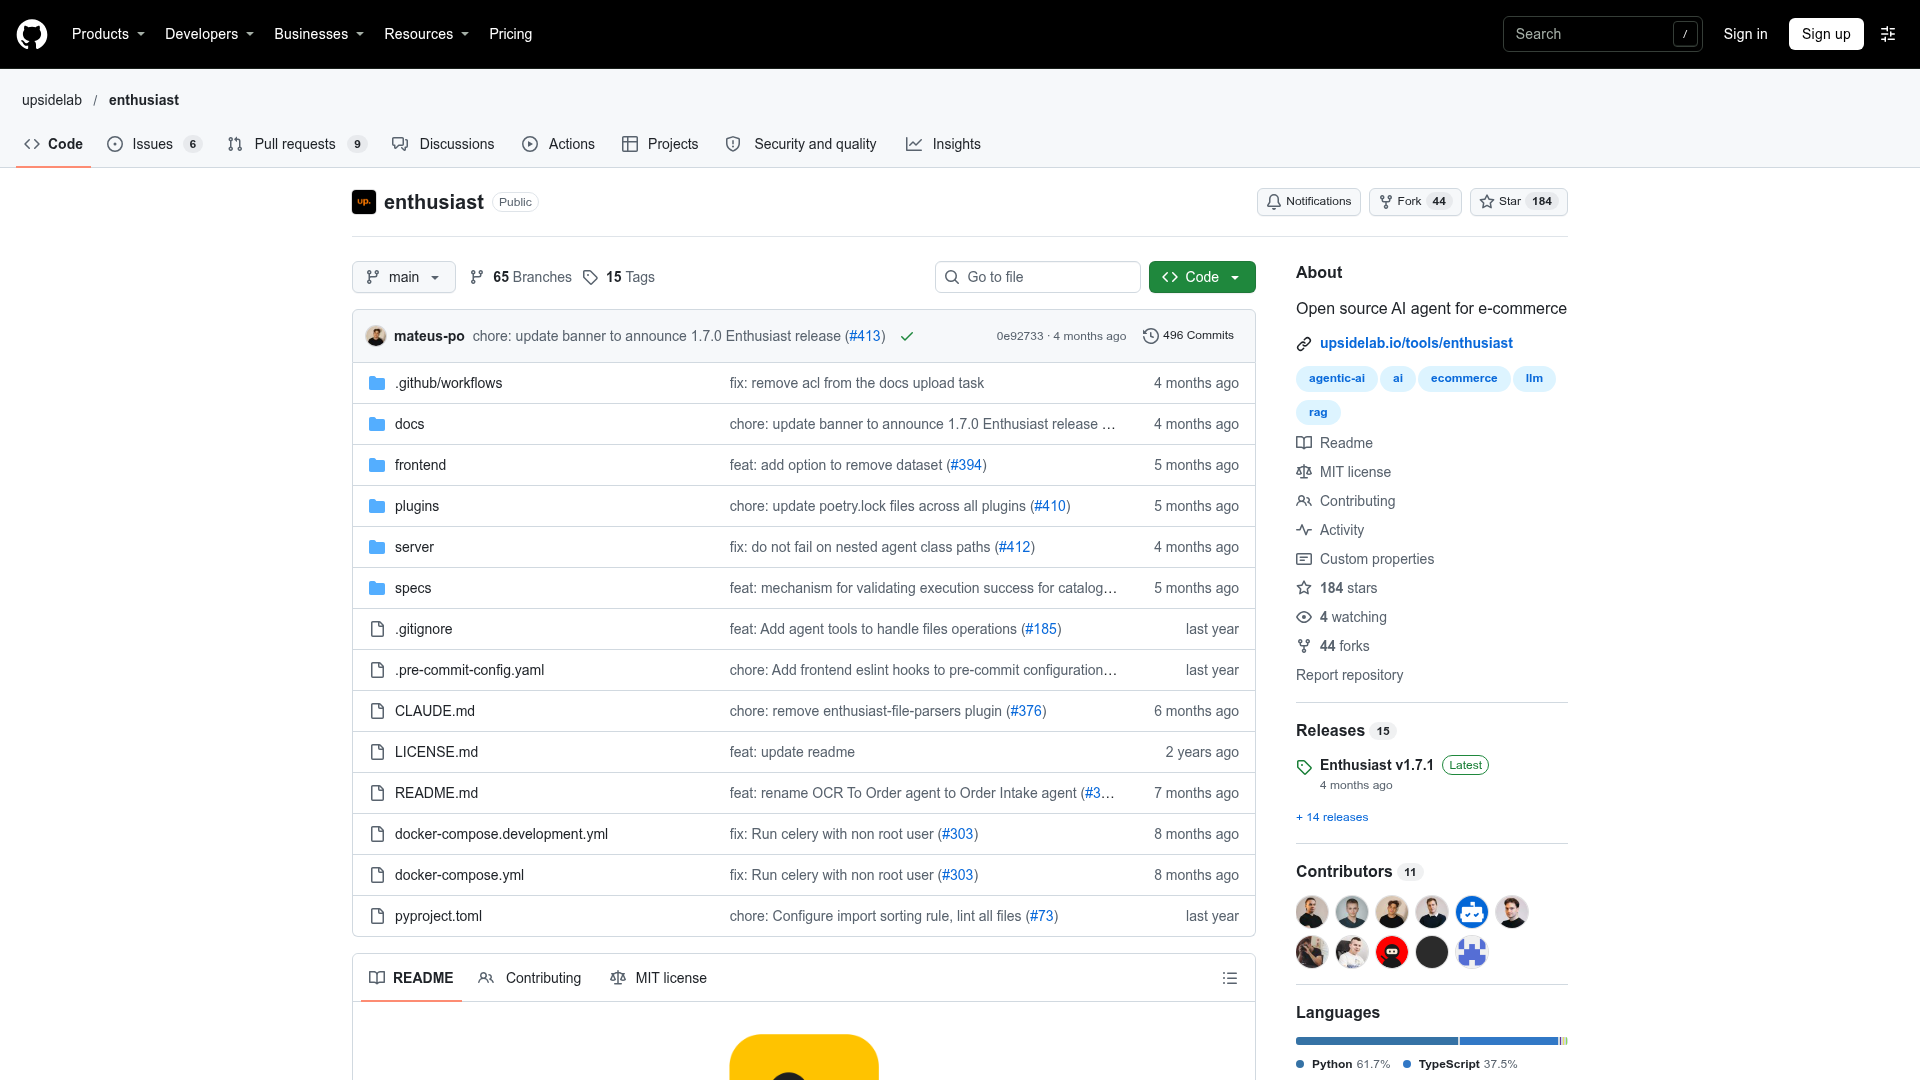The width and height of the screenshot is (1920, 1080).
Task: Star the repository
Action: tap(1519, 202)
